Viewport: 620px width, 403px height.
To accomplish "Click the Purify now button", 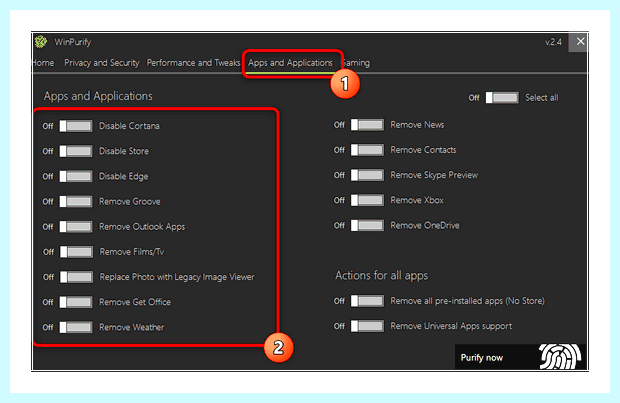I will tap(520, 357).
